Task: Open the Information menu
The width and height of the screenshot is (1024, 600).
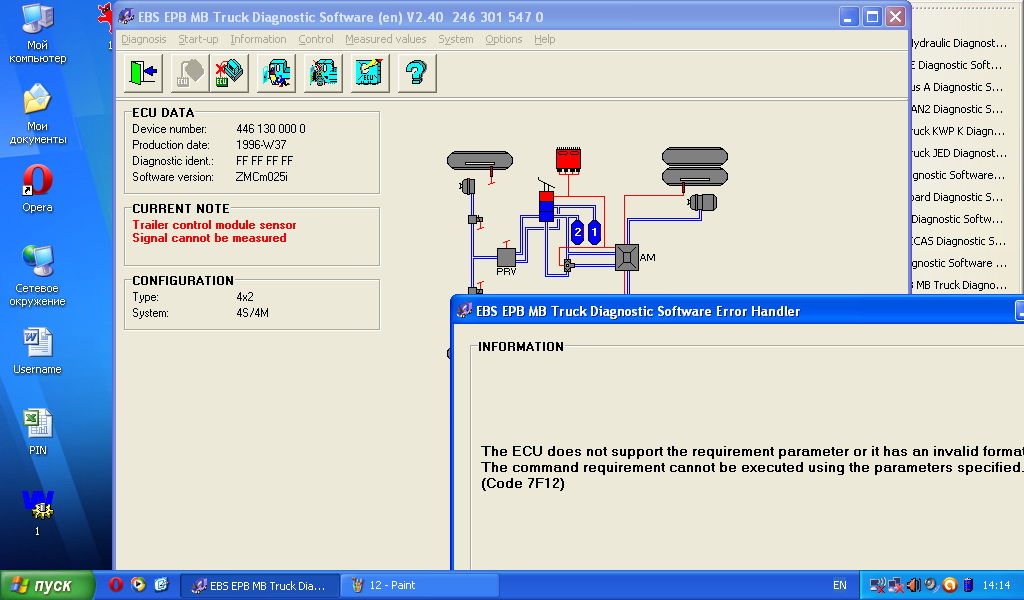Action: (x=258, y=39)
